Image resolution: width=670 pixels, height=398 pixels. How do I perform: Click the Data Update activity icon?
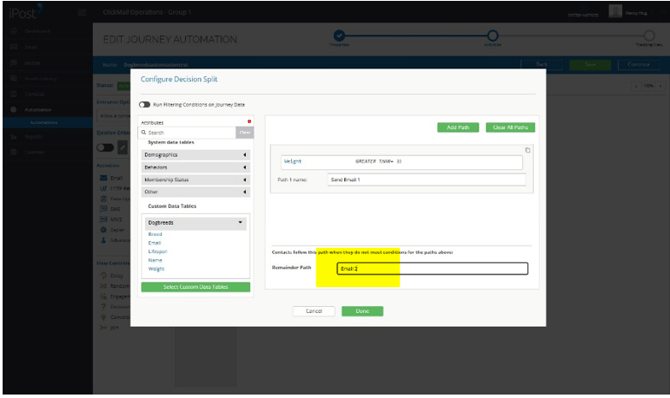(x=103, y=199)
